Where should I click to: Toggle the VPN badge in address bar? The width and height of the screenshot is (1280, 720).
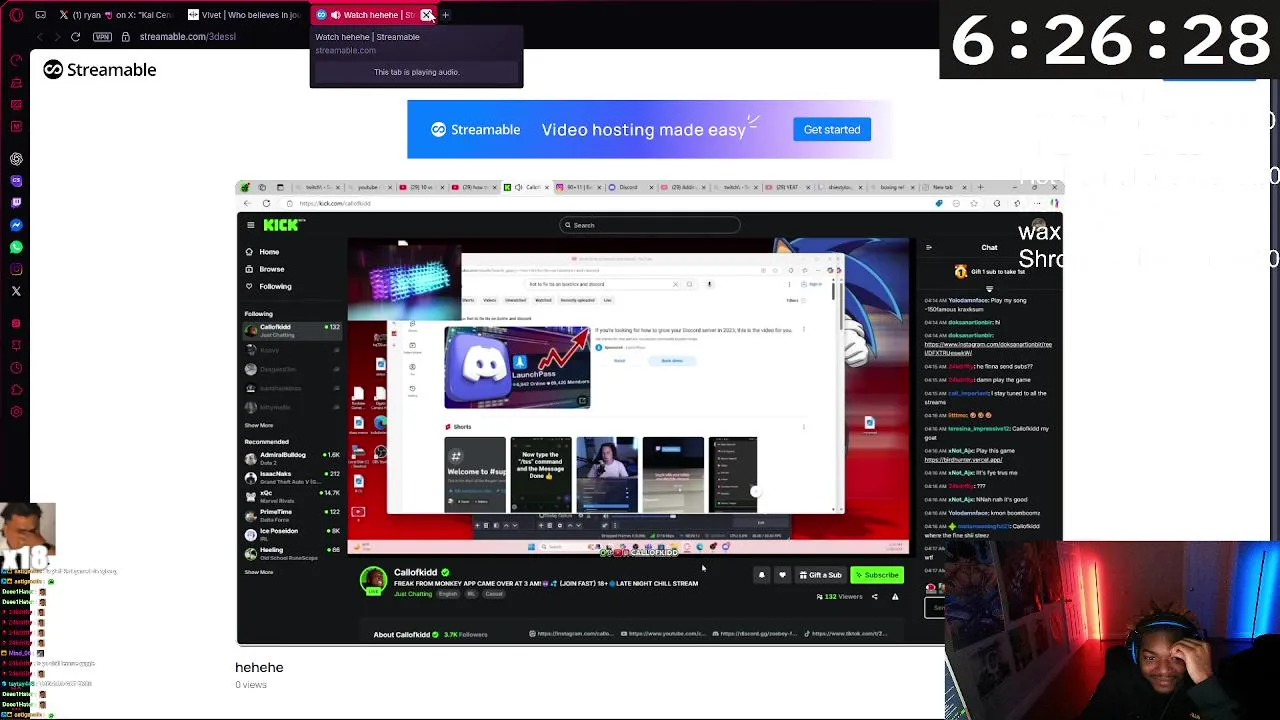[x=102, y=37]
